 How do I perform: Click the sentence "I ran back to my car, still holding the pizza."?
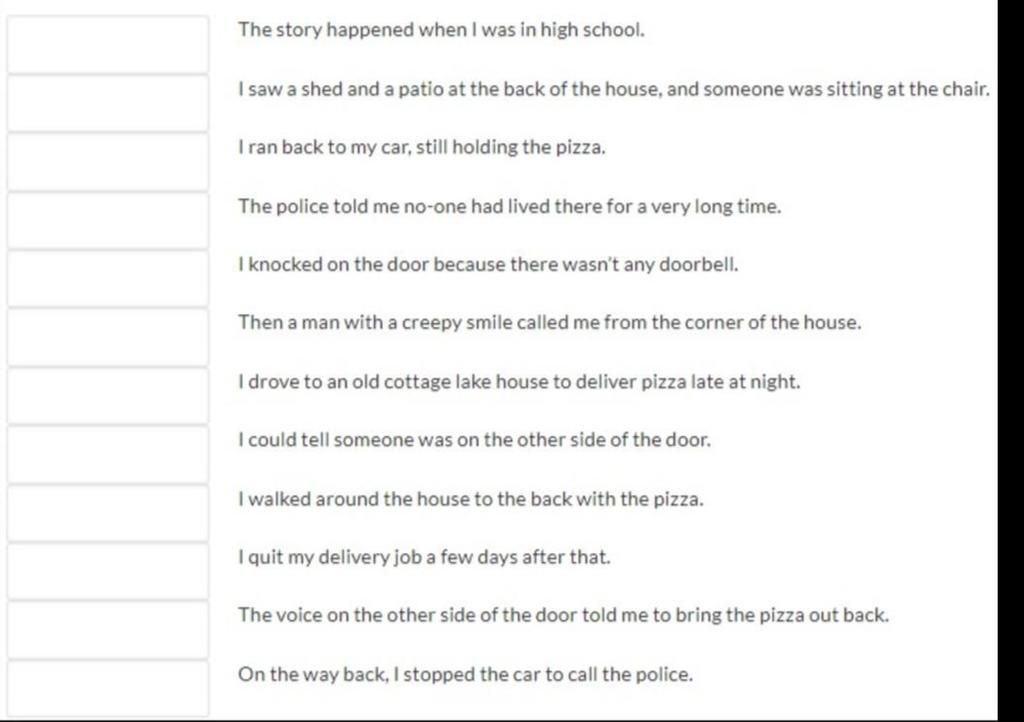point(422,148)
